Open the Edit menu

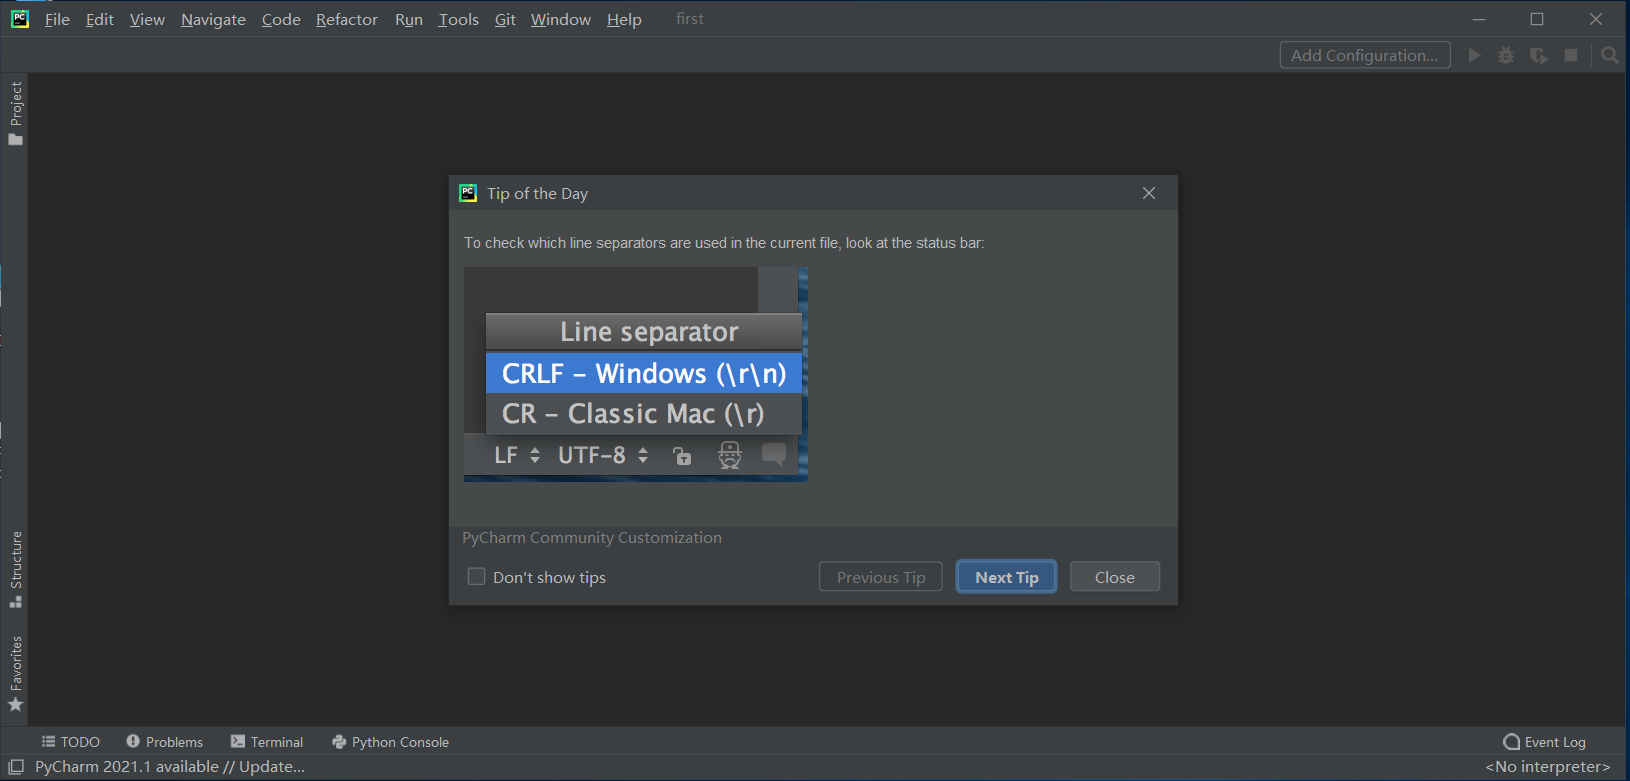pos(99,19)
